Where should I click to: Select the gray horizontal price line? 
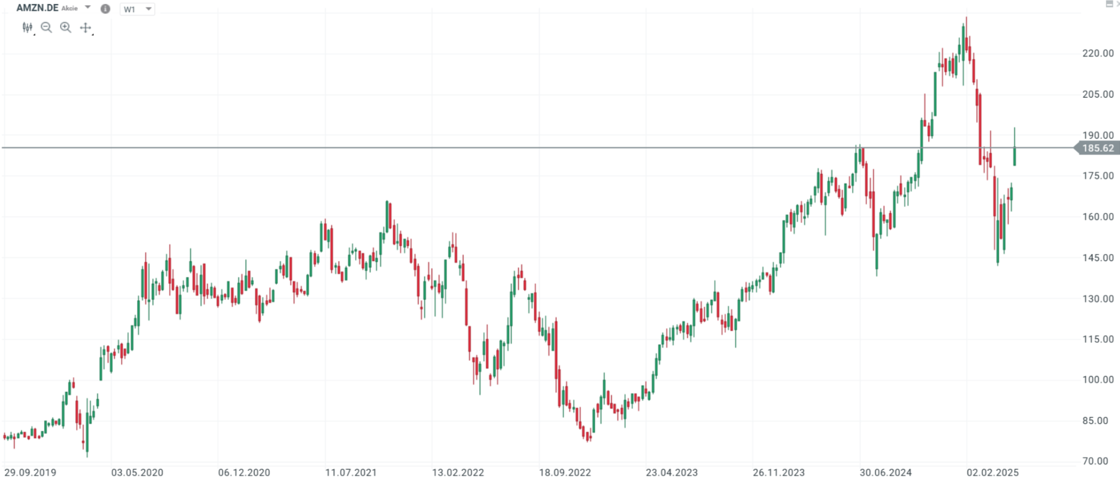tap(500, 148)
